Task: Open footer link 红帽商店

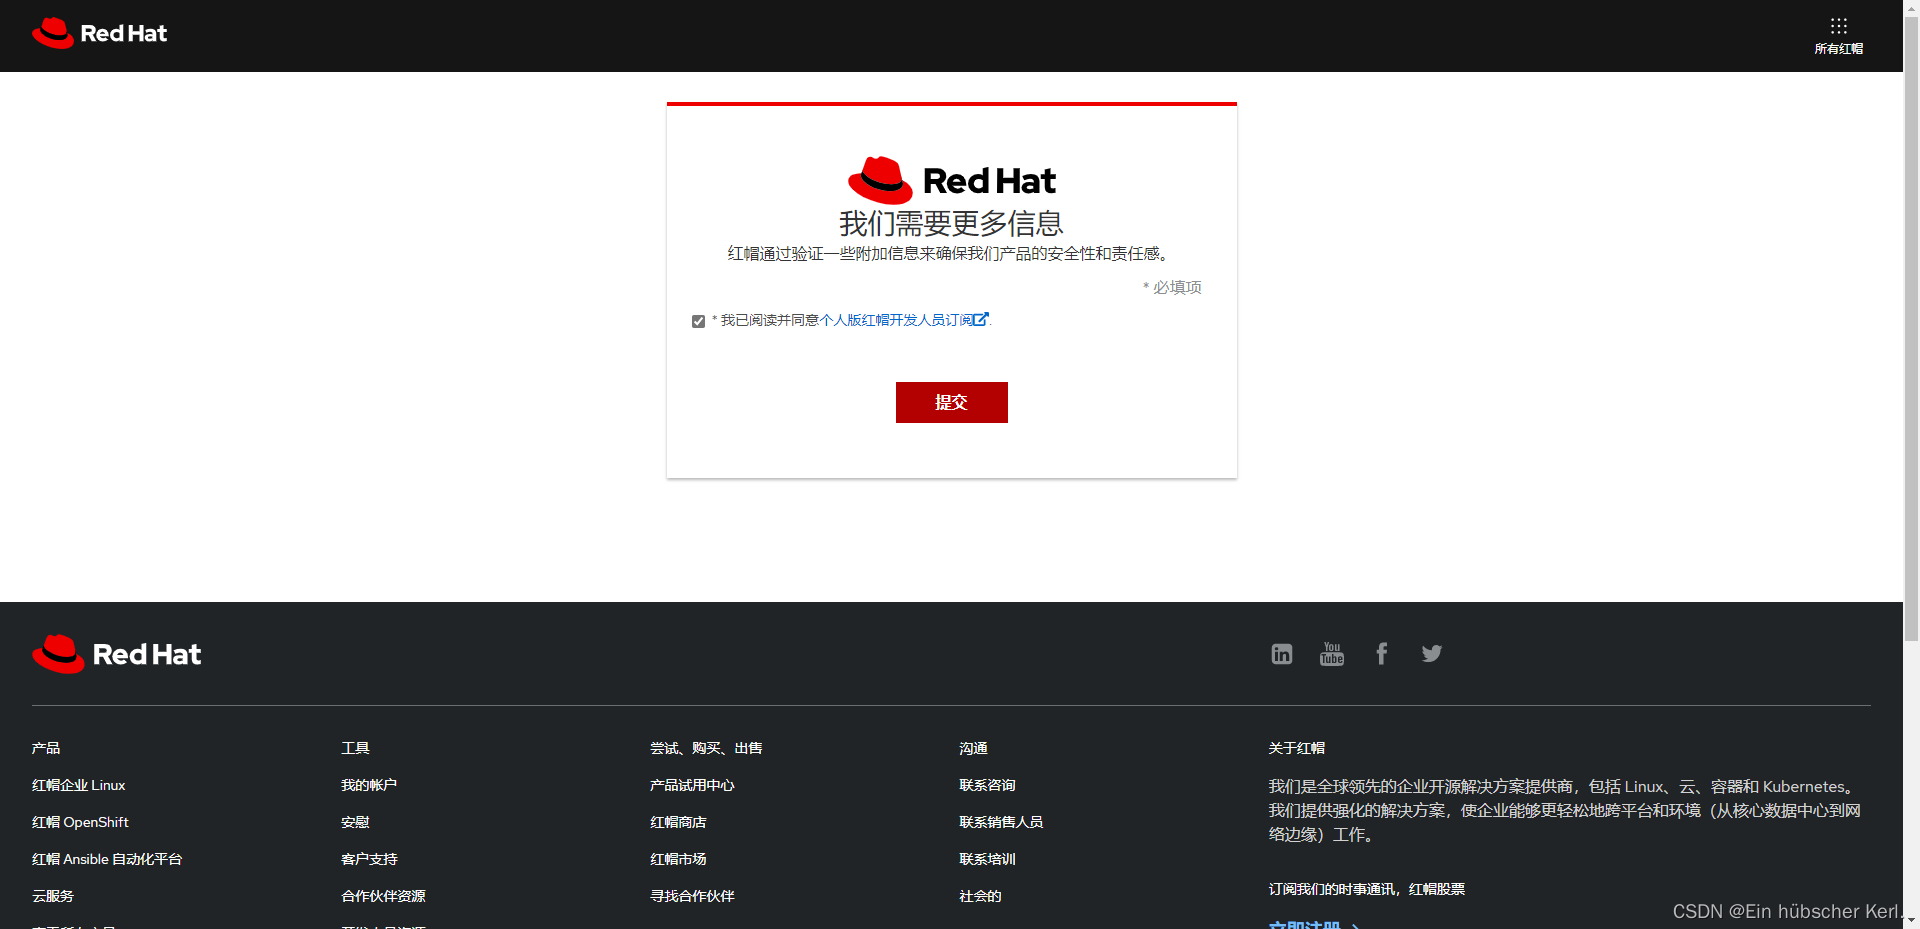Action: [678, 822]
